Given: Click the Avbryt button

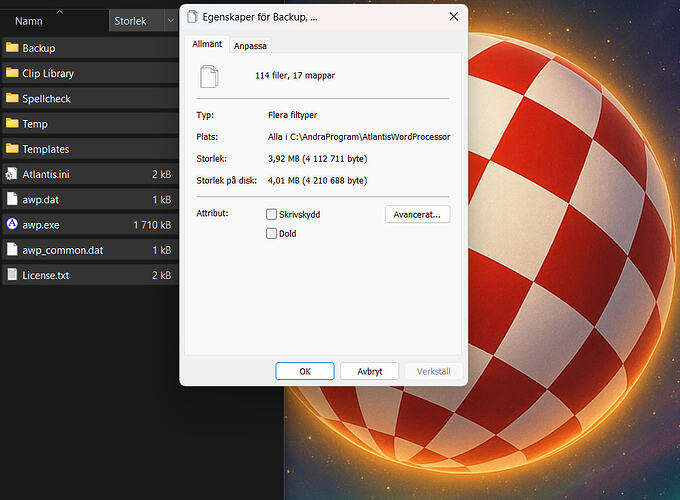Looking at the screenshot, I should (369, 371).
